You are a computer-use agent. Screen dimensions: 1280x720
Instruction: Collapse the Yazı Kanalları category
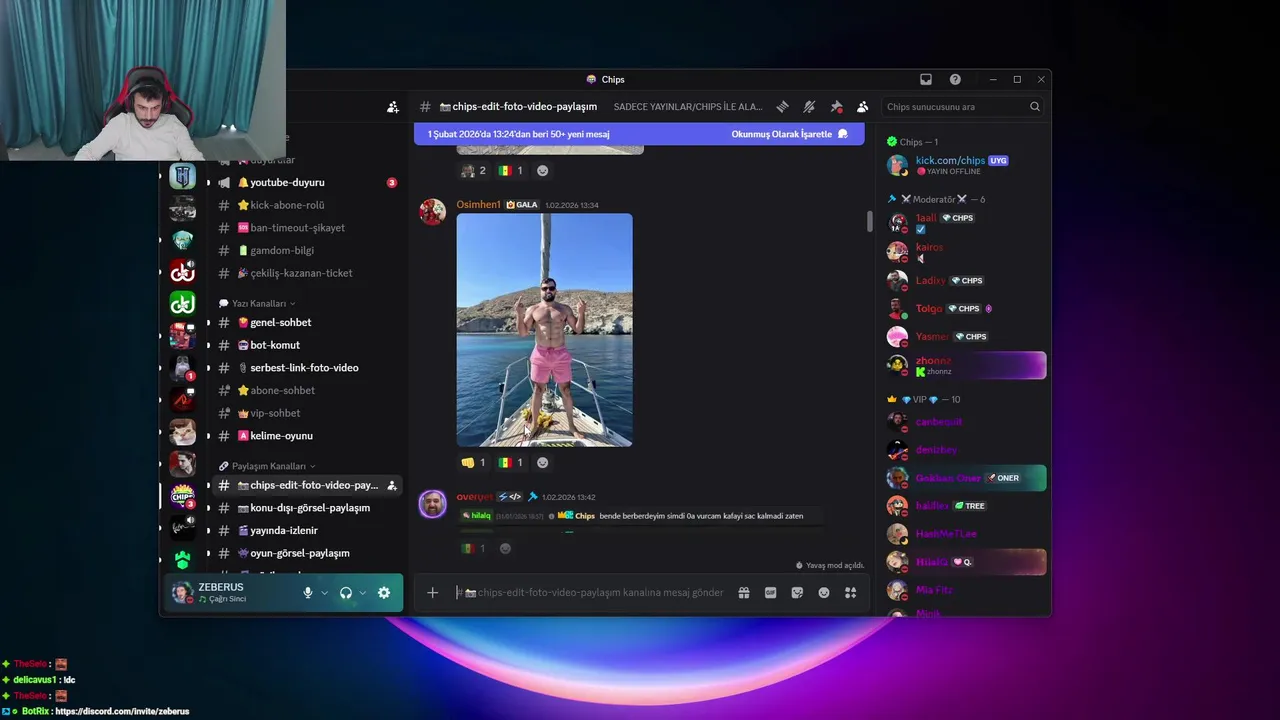click(x=258, y=303)
